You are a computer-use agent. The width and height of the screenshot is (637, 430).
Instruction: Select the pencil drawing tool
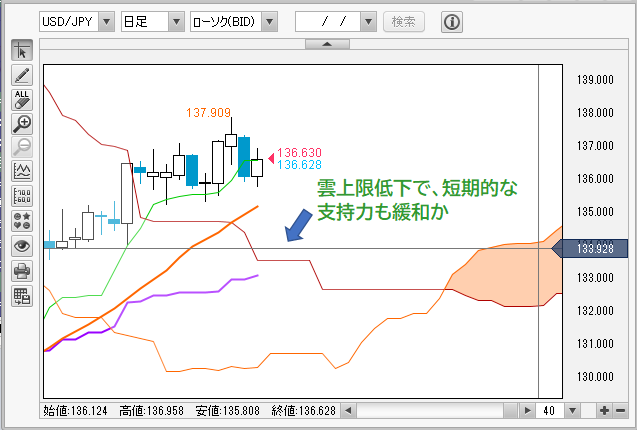point(22,75)
